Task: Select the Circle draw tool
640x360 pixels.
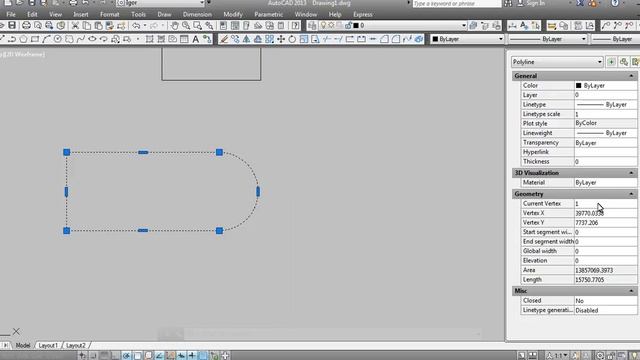Action: [x=58, y=39]
